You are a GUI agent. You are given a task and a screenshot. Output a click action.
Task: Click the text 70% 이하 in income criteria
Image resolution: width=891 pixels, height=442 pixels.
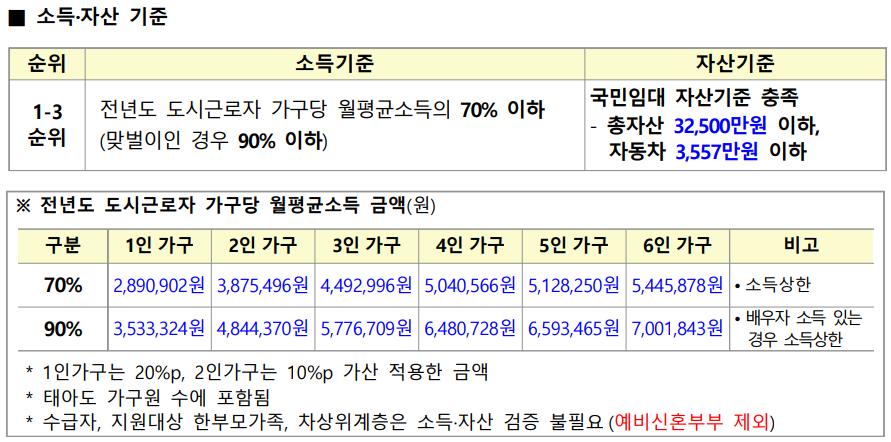click(x=503, y=109)
